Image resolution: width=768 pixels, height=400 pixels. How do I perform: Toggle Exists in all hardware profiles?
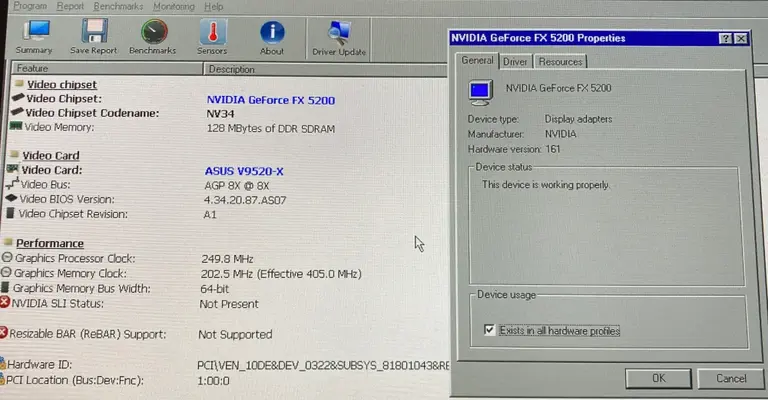pos(489,330)
